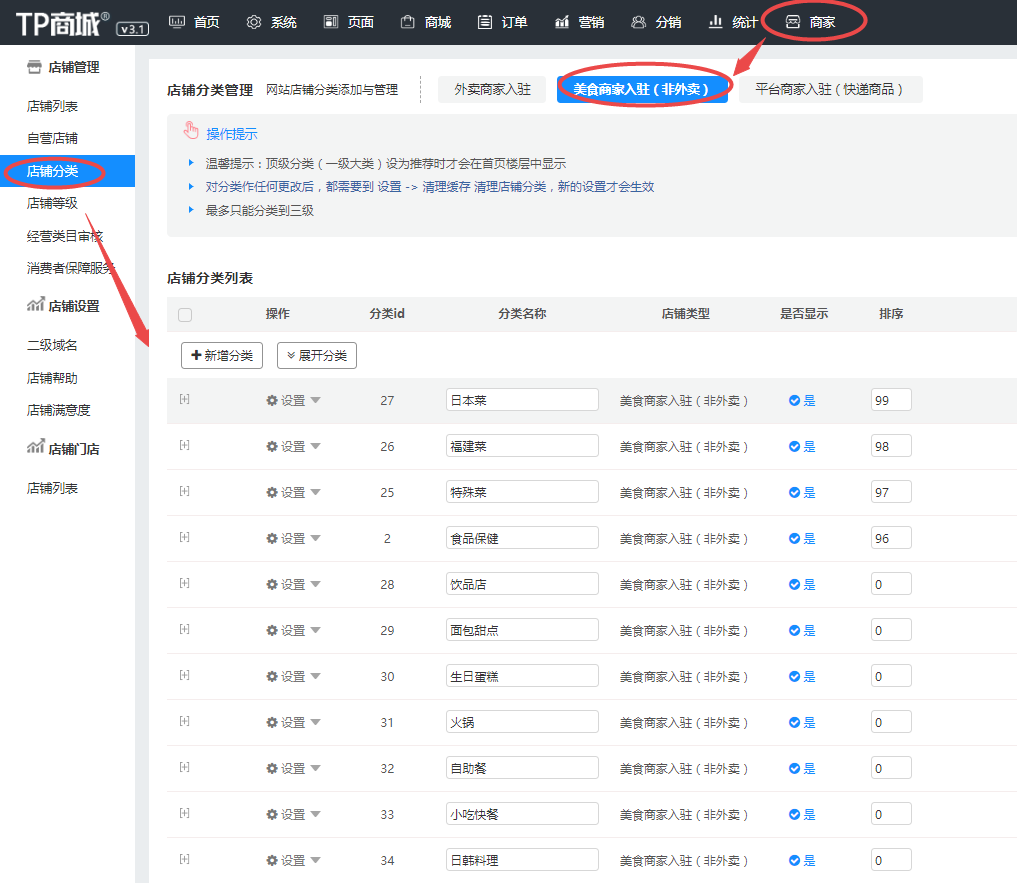Switch to the 外卖商家入驻 tab
The image size is (1017, 883).
[x=491, y=88]
